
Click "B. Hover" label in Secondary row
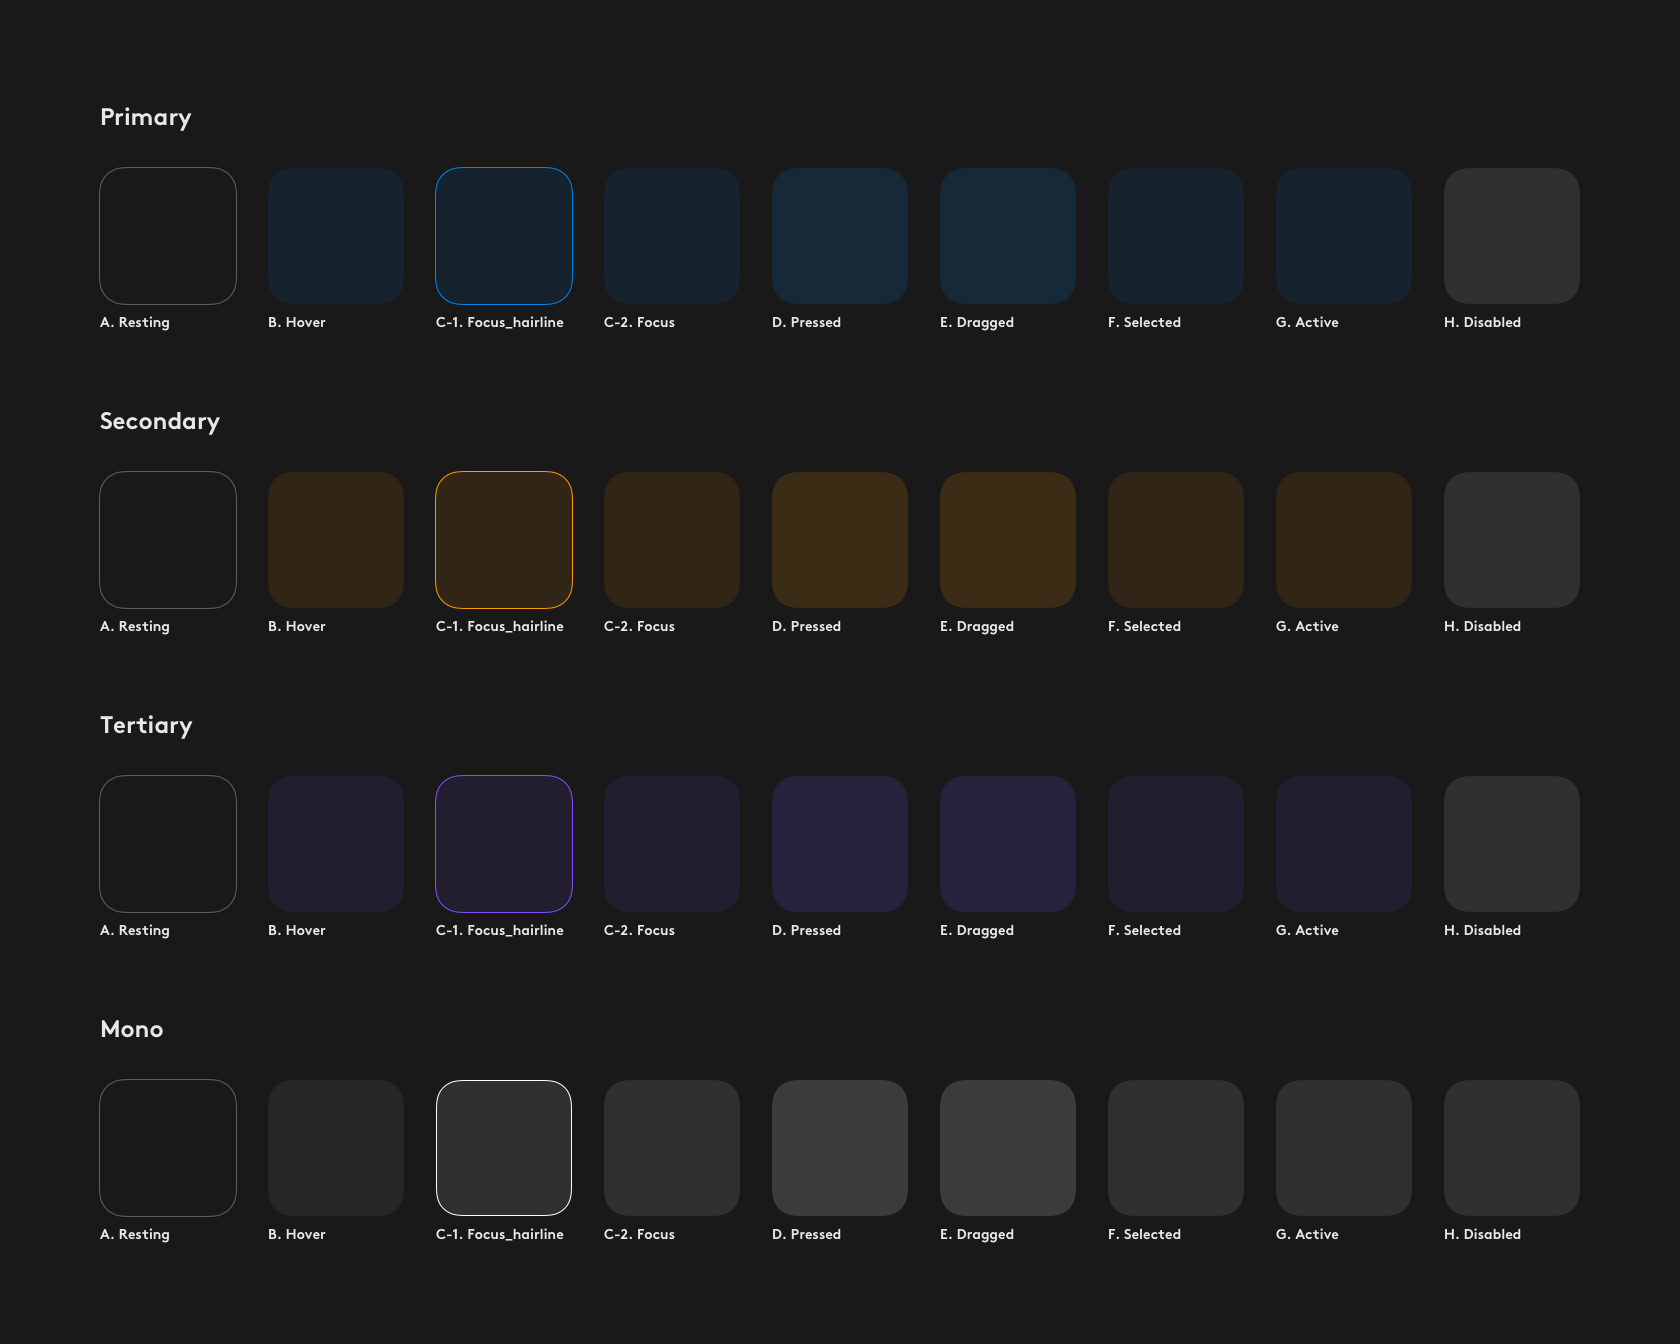(x=297, y=626)
